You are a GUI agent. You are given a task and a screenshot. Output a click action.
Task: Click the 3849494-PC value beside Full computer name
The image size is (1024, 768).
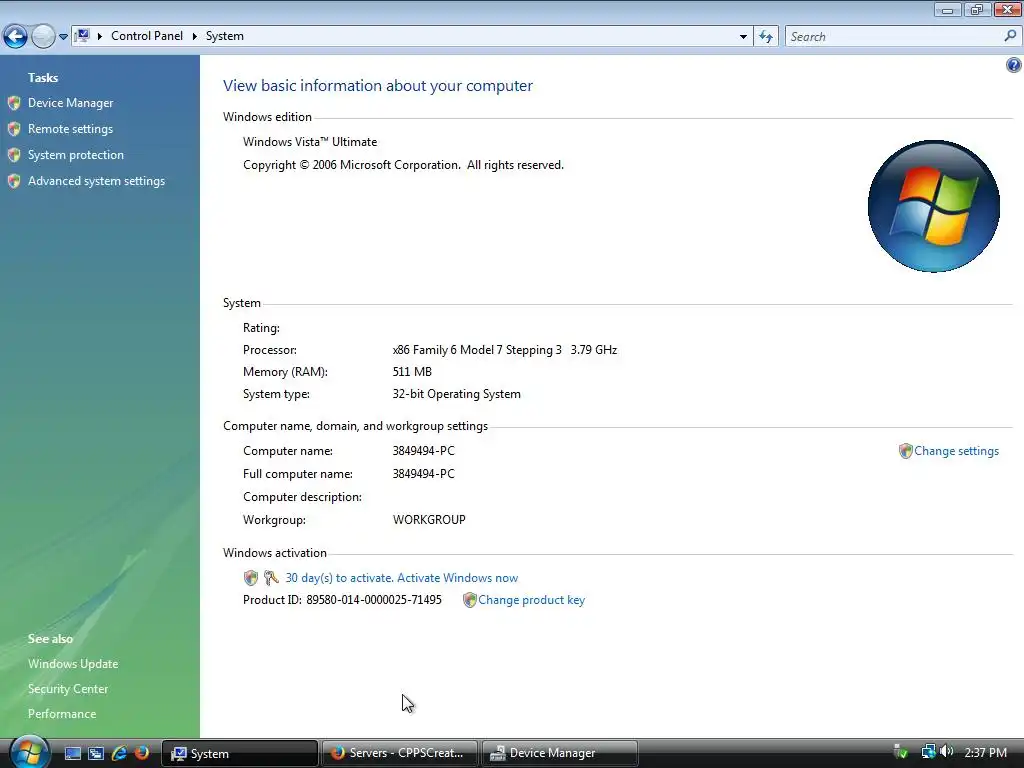coord(423,474)
